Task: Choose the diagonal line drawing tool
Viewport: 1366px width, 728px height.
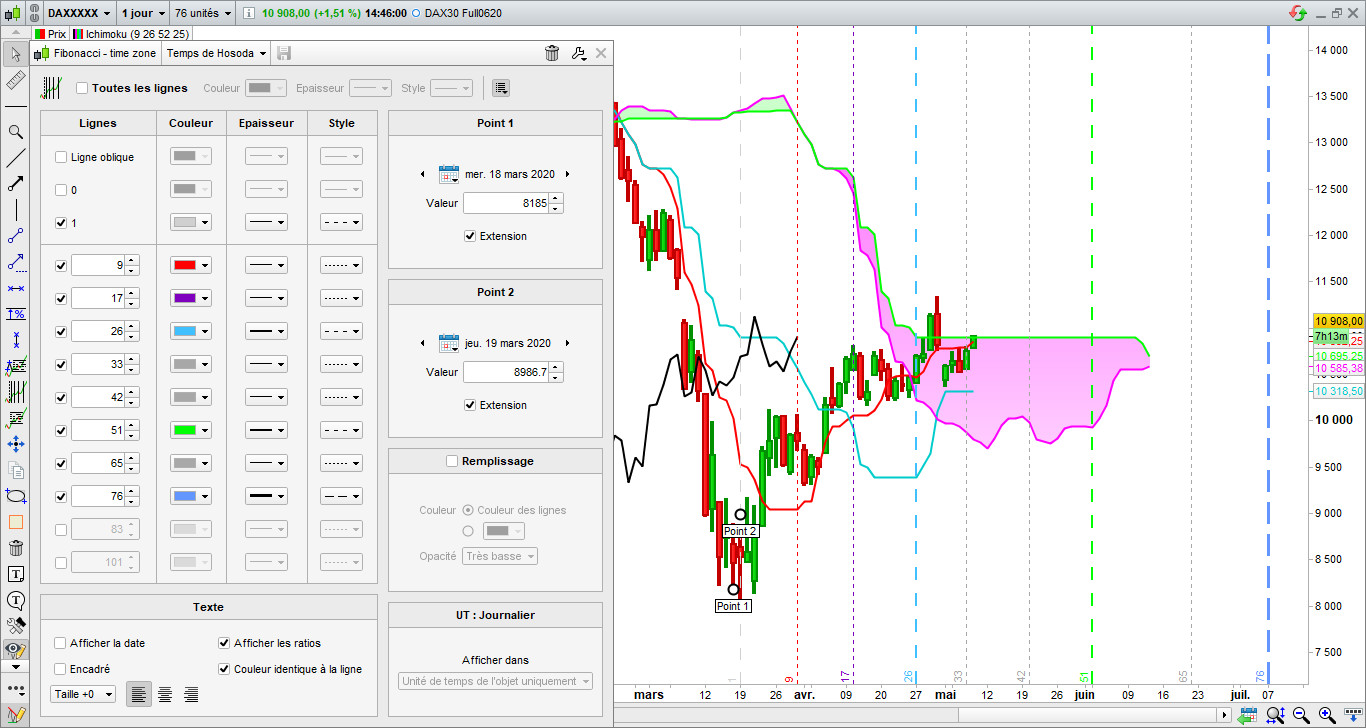Action: pos(16,158)
